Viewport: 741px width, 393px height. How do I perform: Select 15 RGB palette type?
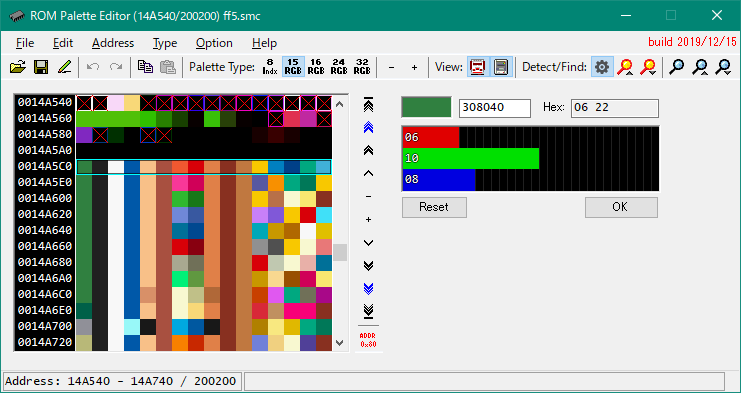tap(293, 67)
